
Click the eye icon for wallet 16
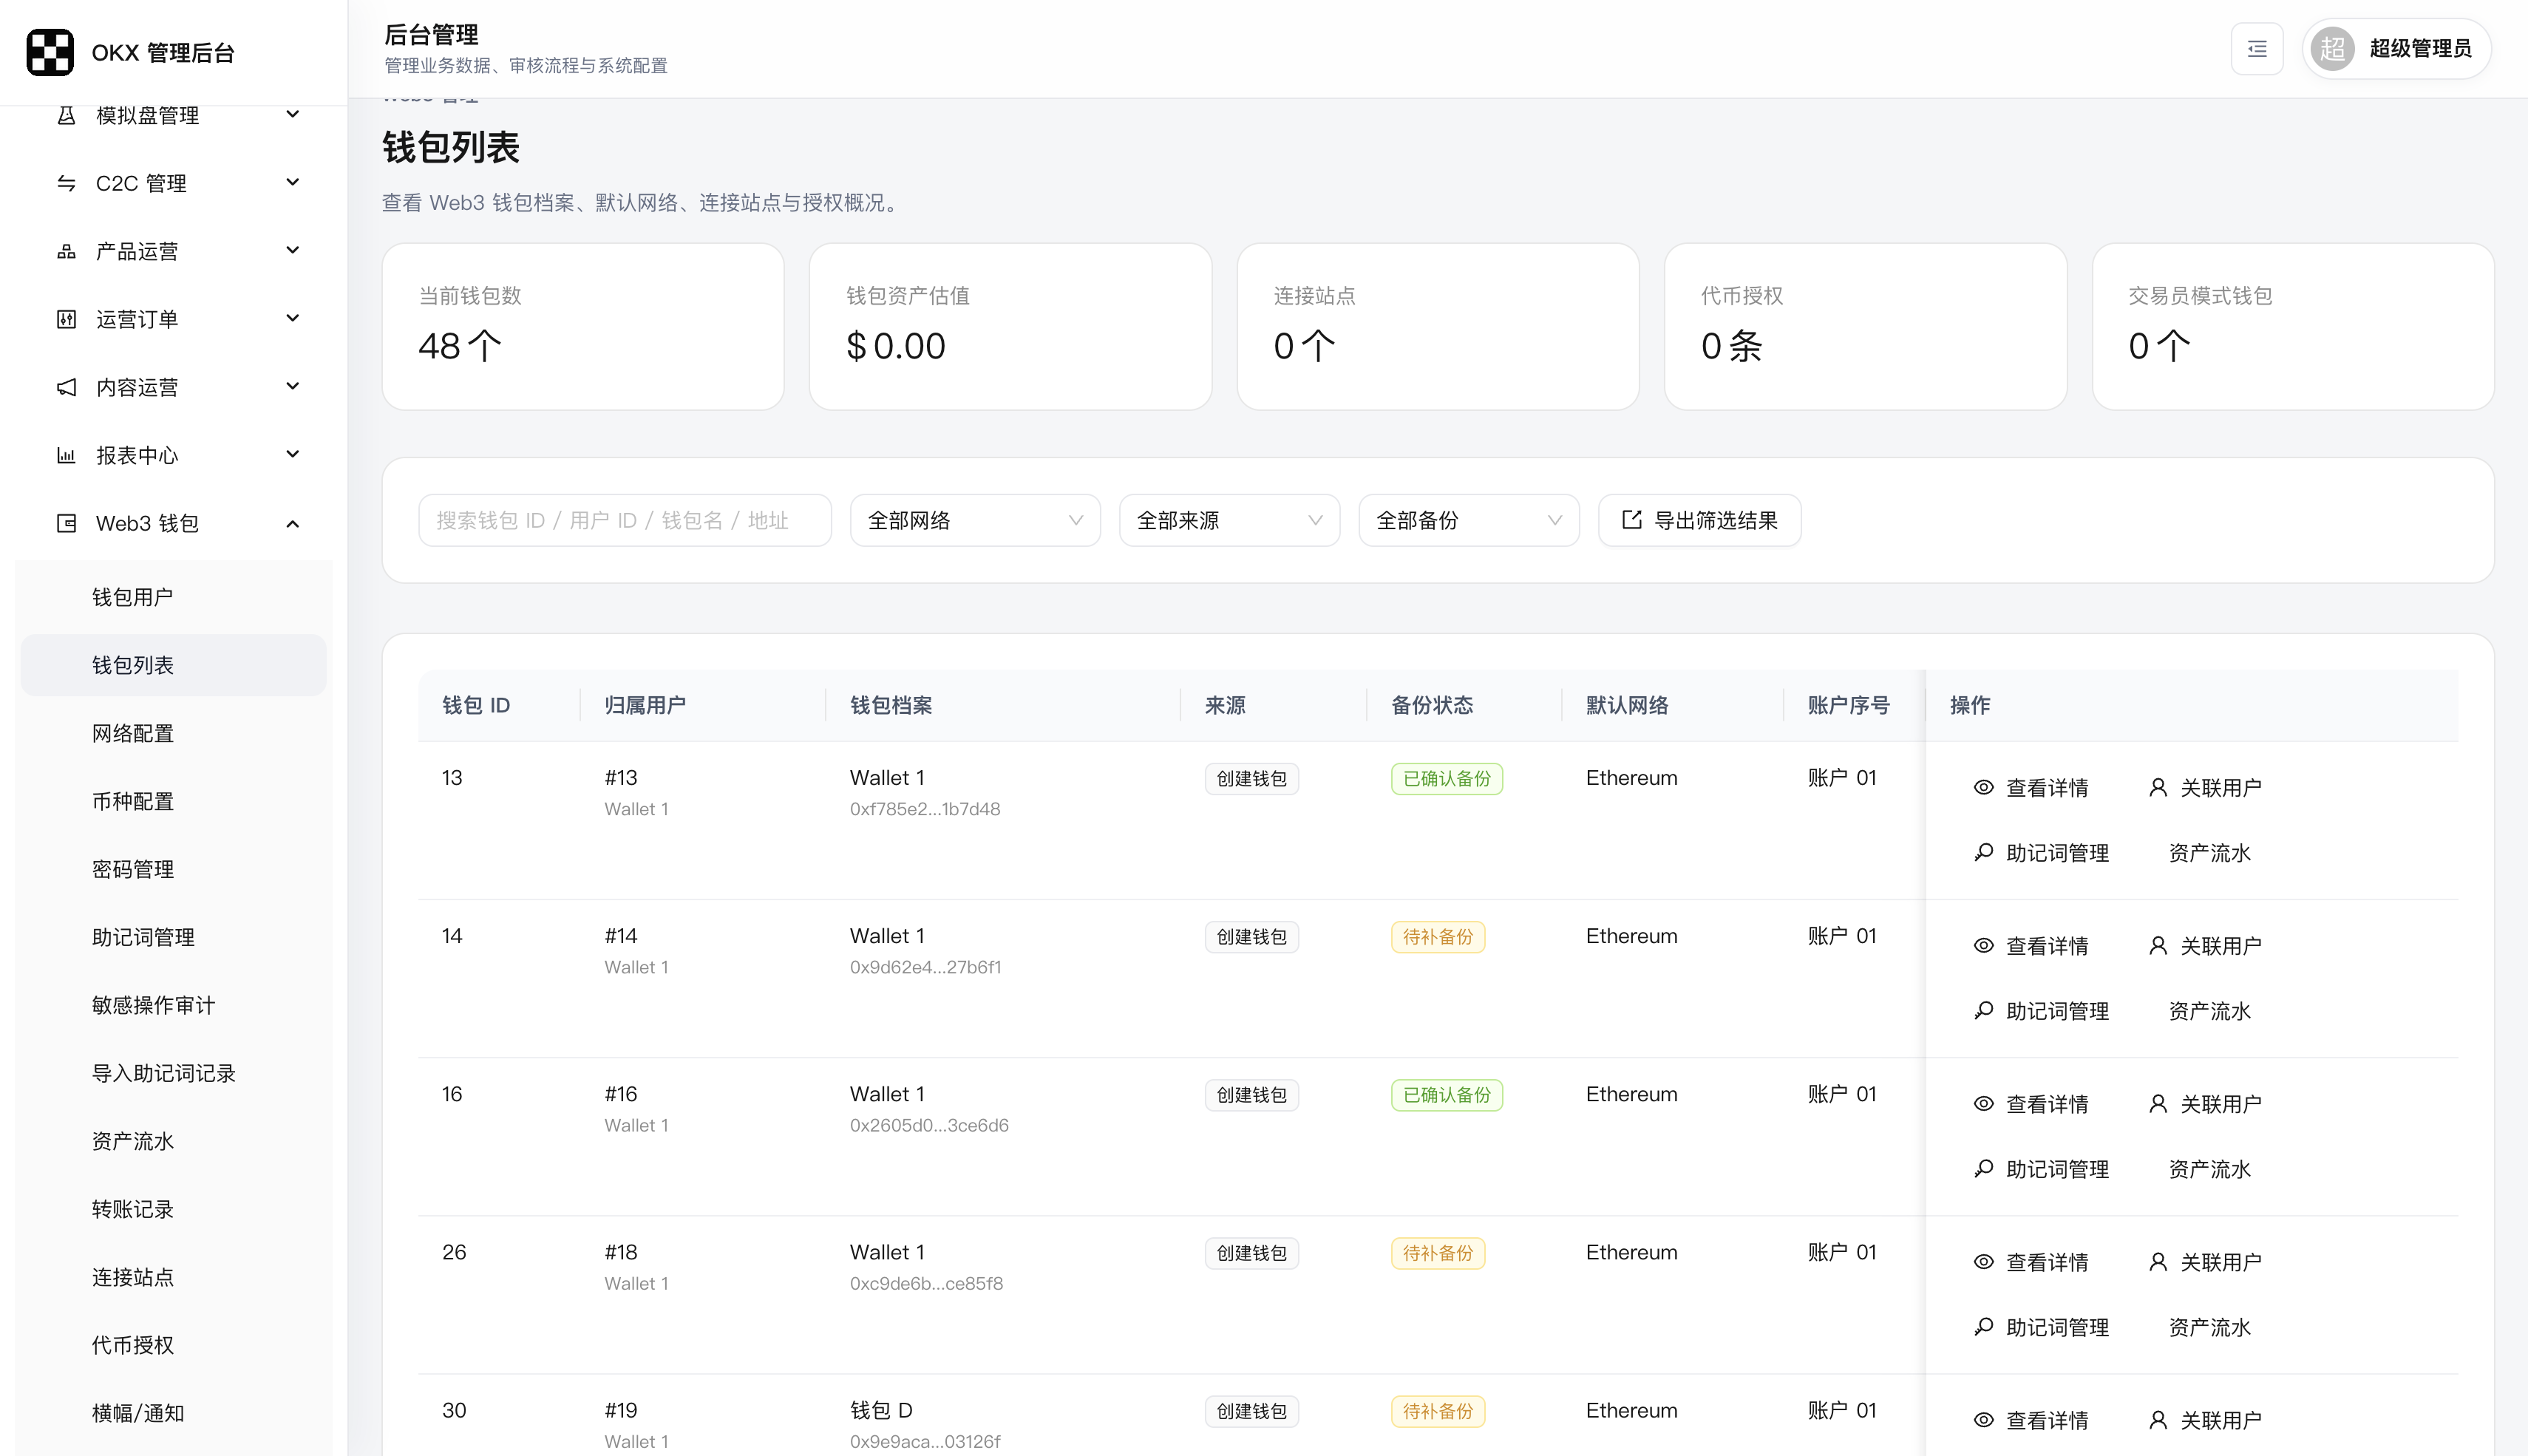(1984, 1103)
